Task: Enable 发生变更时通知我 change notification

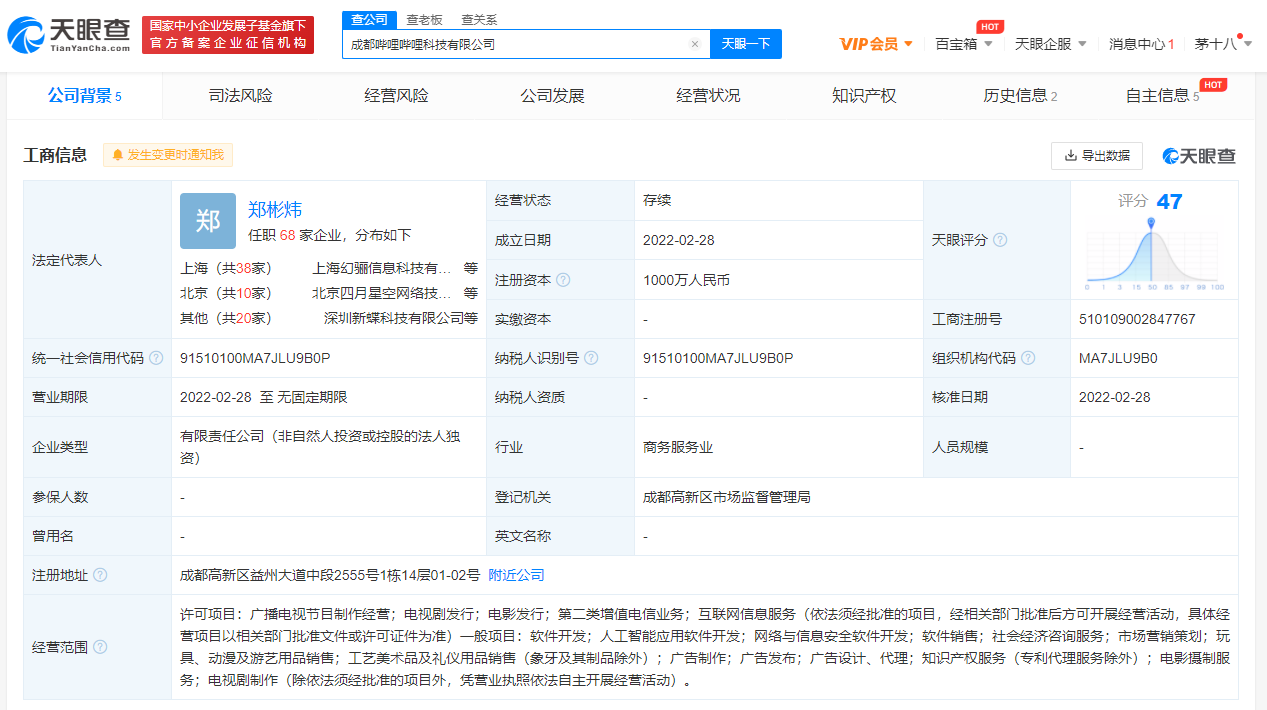Action: (x=168, y=155)
